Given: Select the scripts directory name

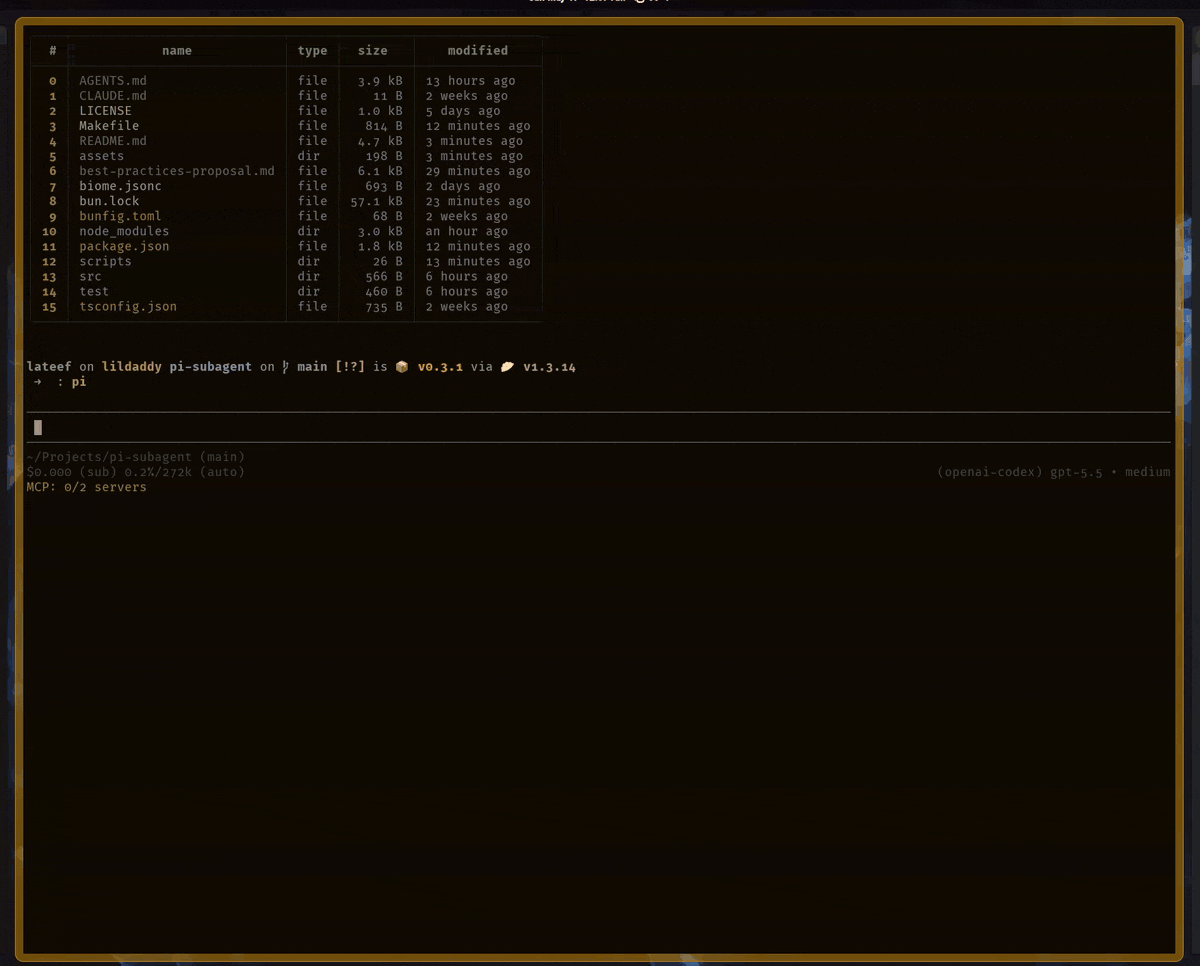Looking at the screenshot, I should pos(105,261).
